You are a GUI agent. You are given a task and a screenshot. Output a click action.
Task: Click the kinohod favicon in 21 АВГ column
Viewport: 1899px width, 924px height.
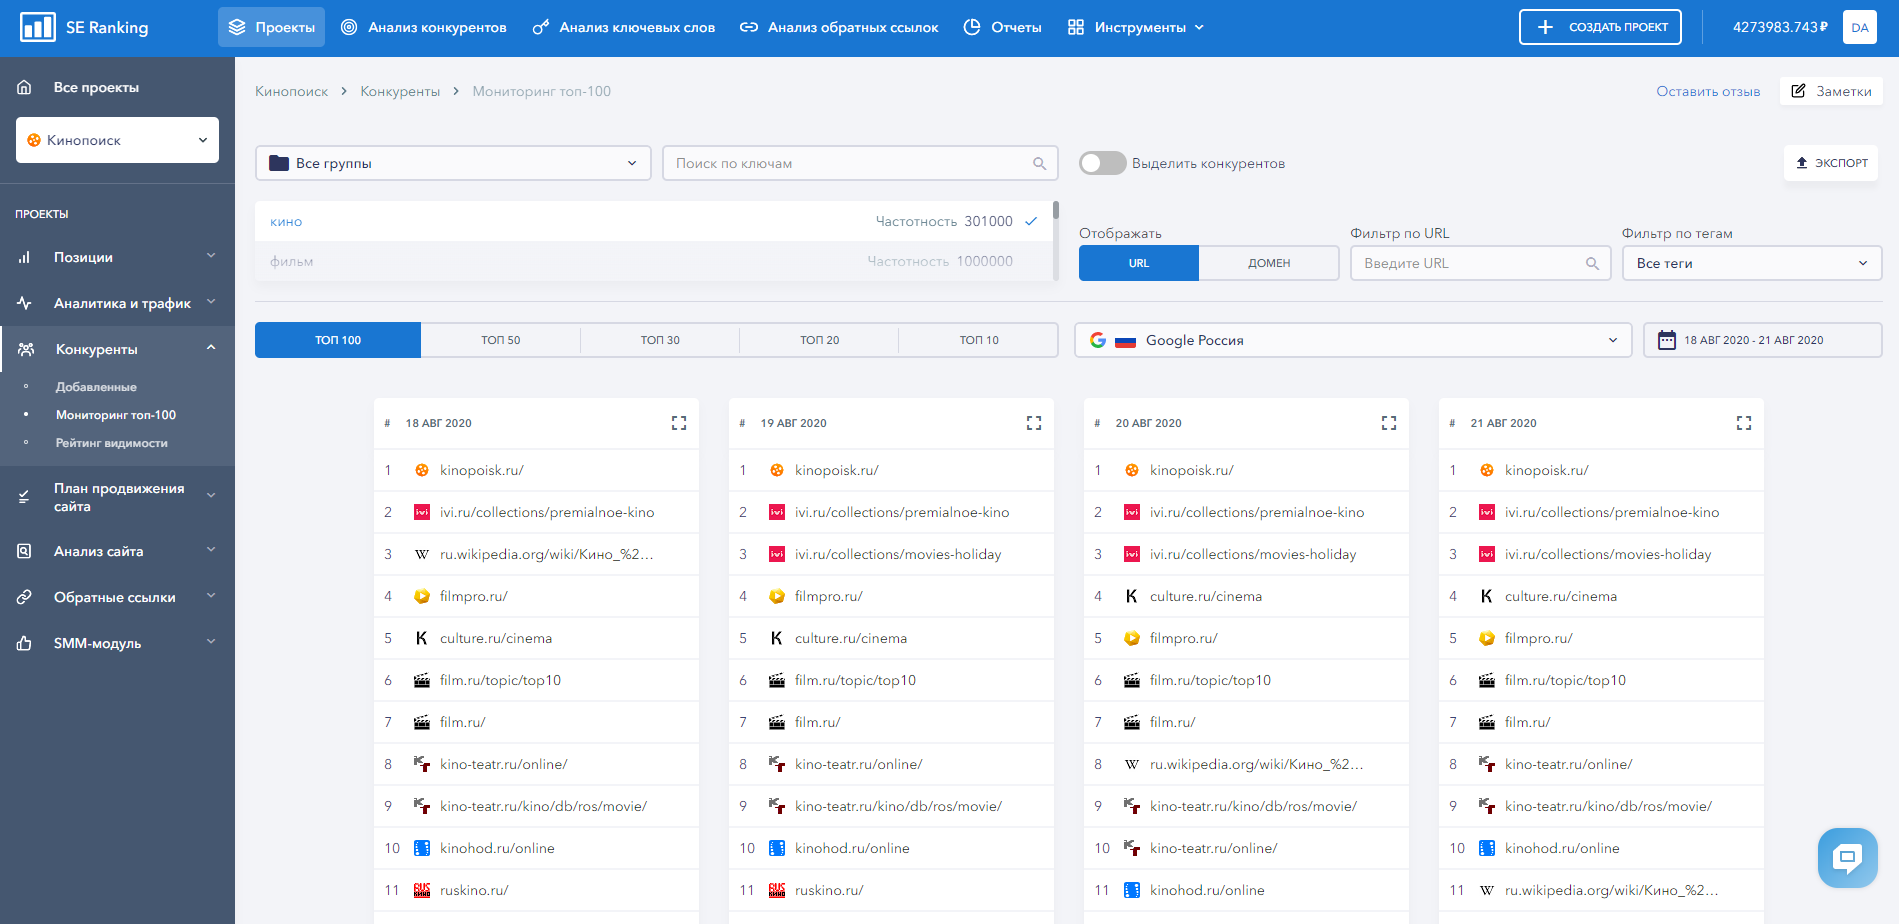pyautogui.click(x=1487, y=848)
